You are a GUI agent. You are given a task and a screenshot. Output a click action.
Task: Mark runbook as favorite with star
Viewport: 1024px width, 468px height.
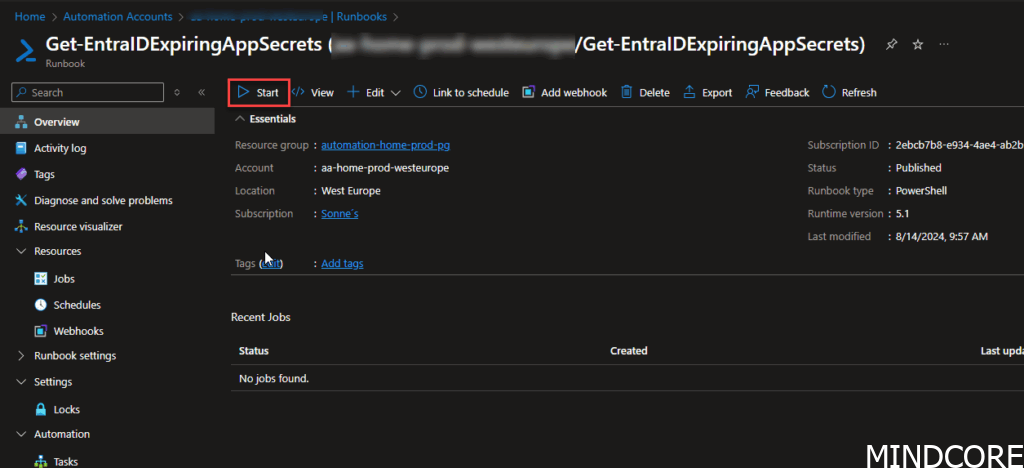917,45
